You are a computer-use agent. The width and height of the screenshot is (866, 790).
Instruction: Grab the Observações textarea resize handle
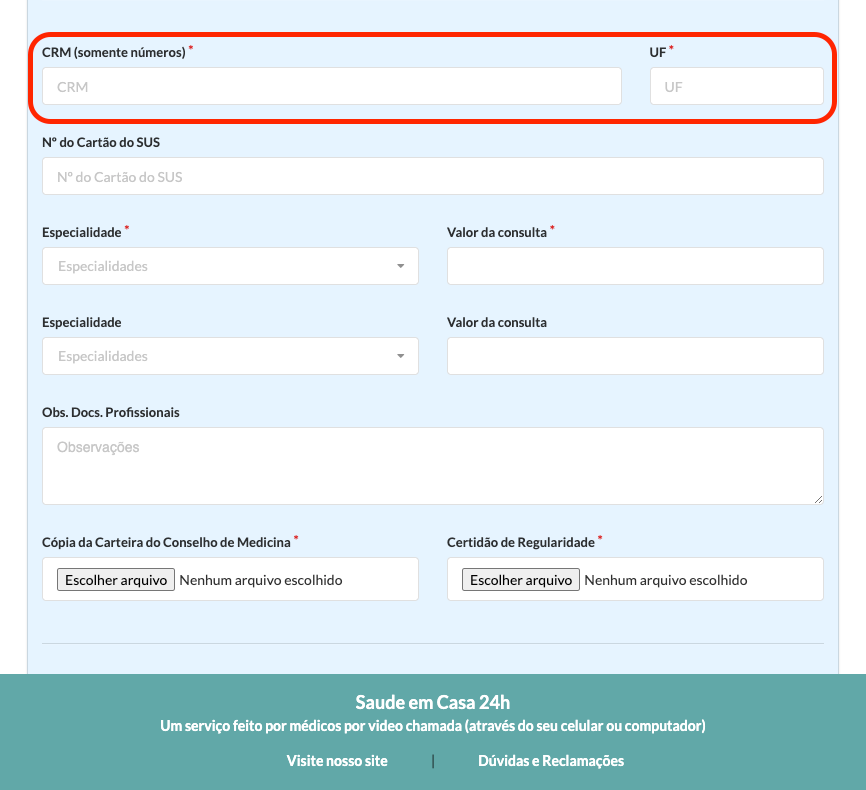818,498
